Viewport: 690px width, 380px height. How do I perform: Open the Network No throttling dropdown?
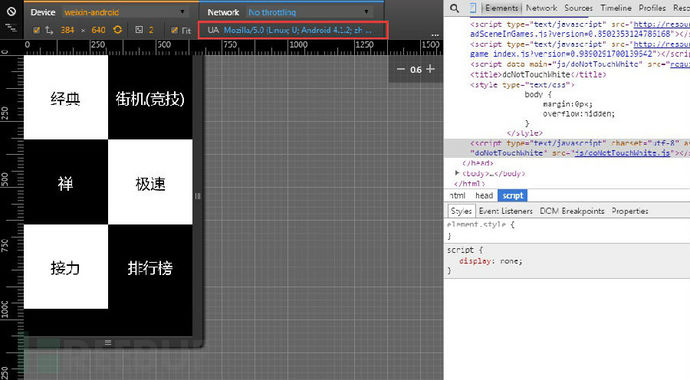[x=308, y=12]
